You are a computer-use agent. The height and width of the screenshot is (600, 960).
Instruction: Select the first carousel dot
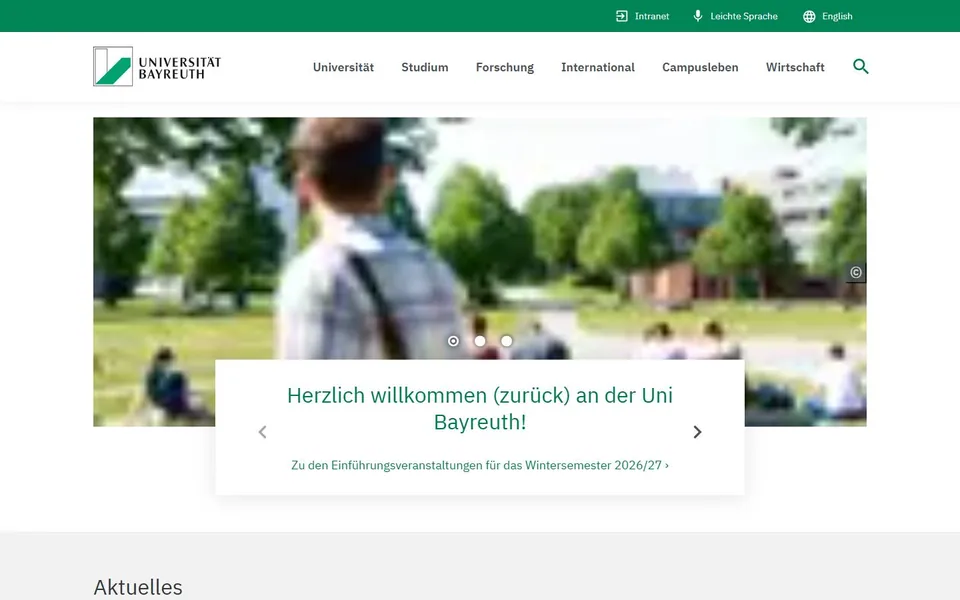click(x=453, y=341)
